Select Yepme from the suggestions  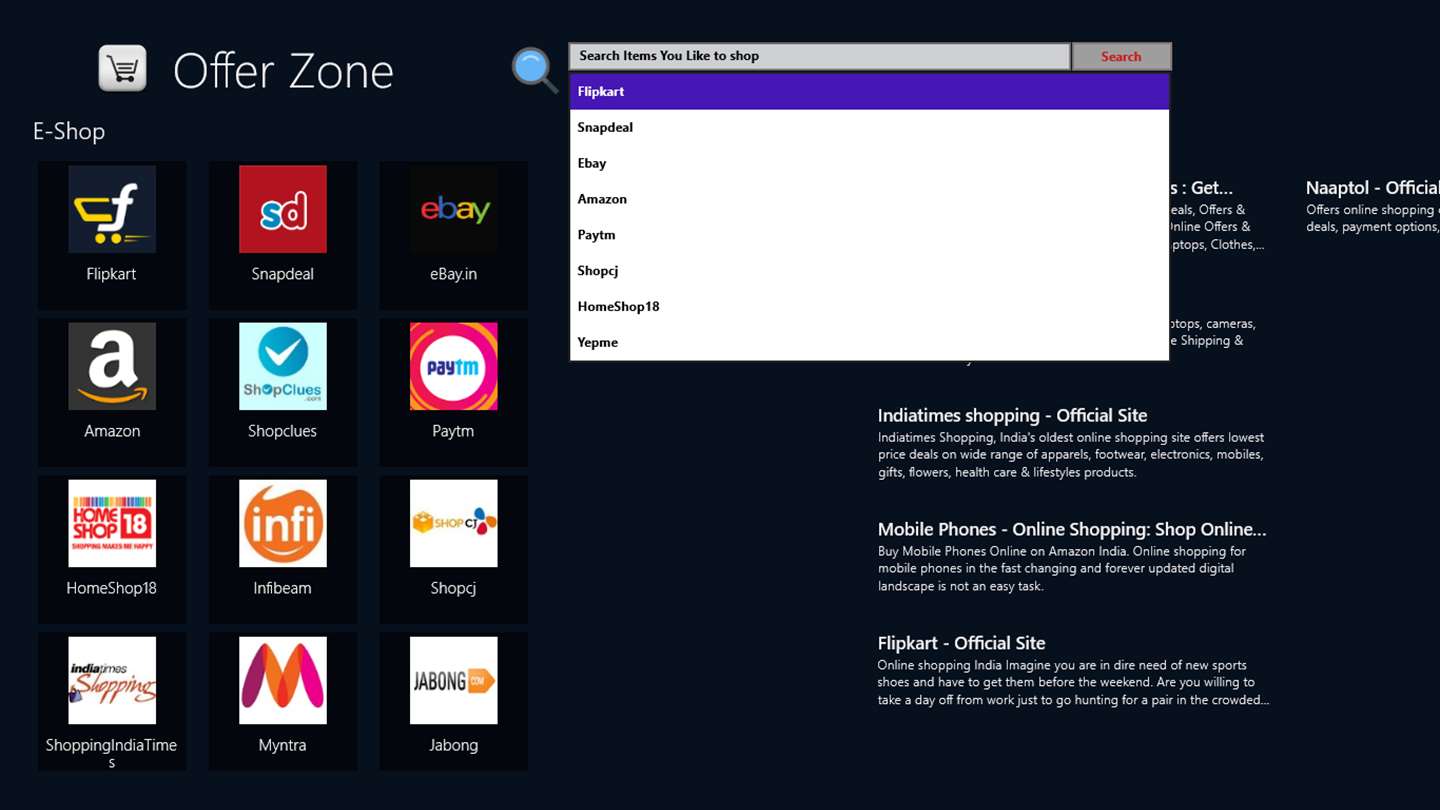(x=870, y=342)
